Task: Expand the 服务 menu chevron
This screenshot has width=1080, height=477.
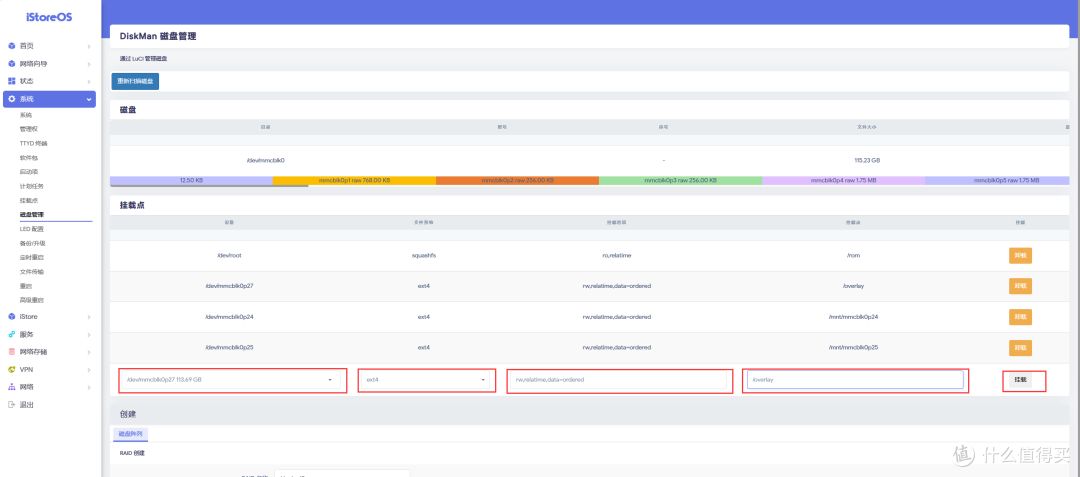Action: click(89, 335)
